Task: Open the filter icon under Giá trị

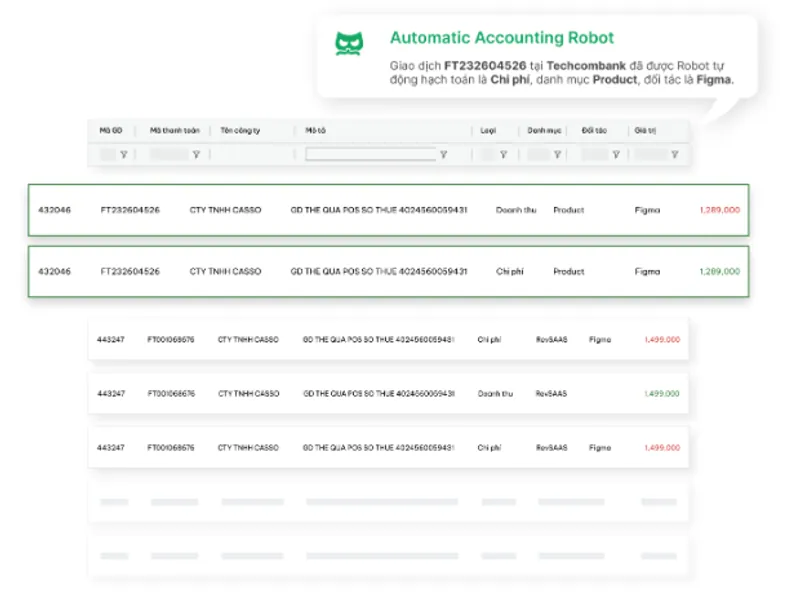Action: point(674,154)
